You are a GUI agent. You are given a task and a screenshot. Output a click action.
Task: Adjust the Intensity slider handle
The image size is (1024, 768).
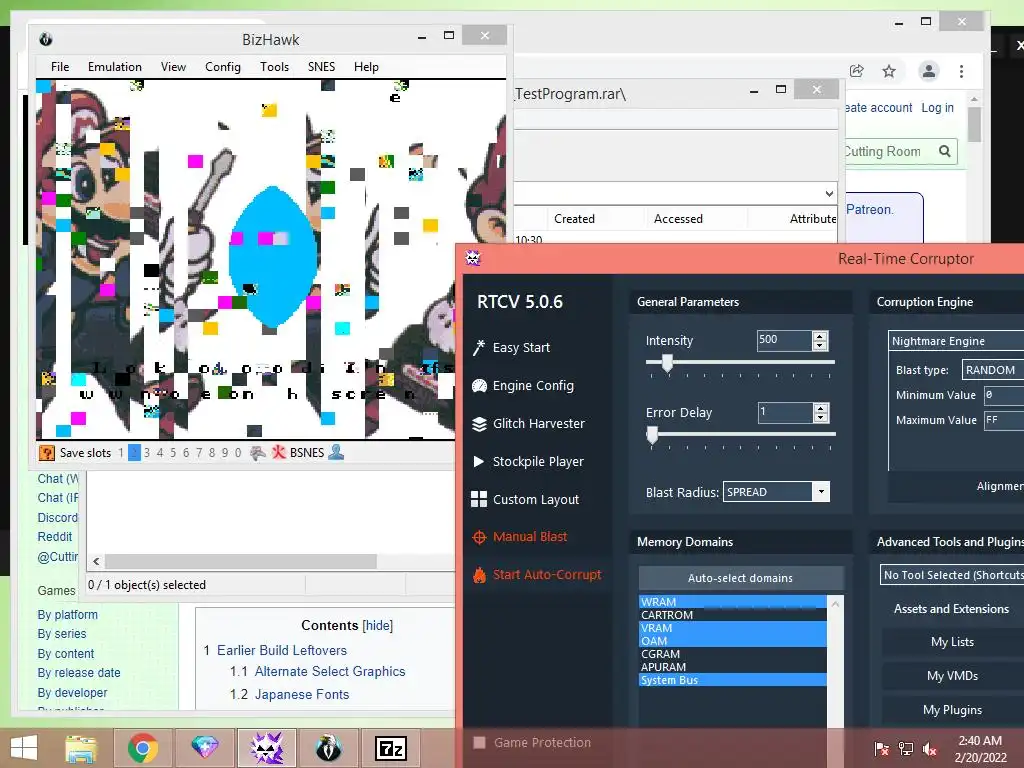click(667, 362)
